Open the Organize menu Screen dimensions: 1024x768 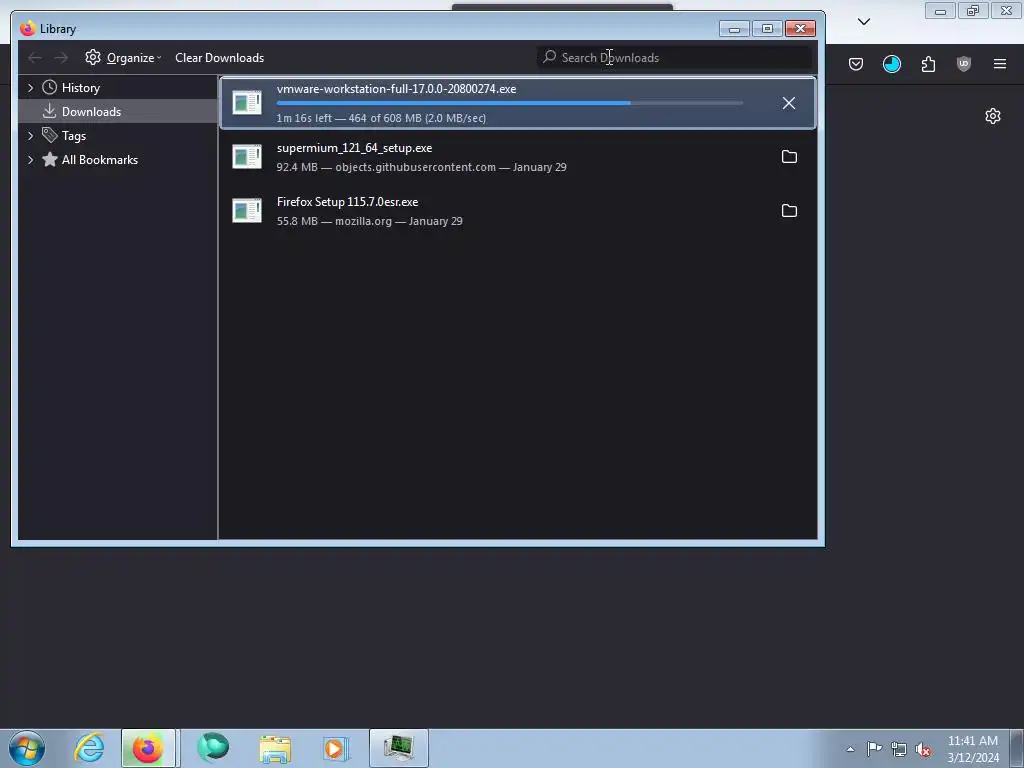tap(123, 58)
